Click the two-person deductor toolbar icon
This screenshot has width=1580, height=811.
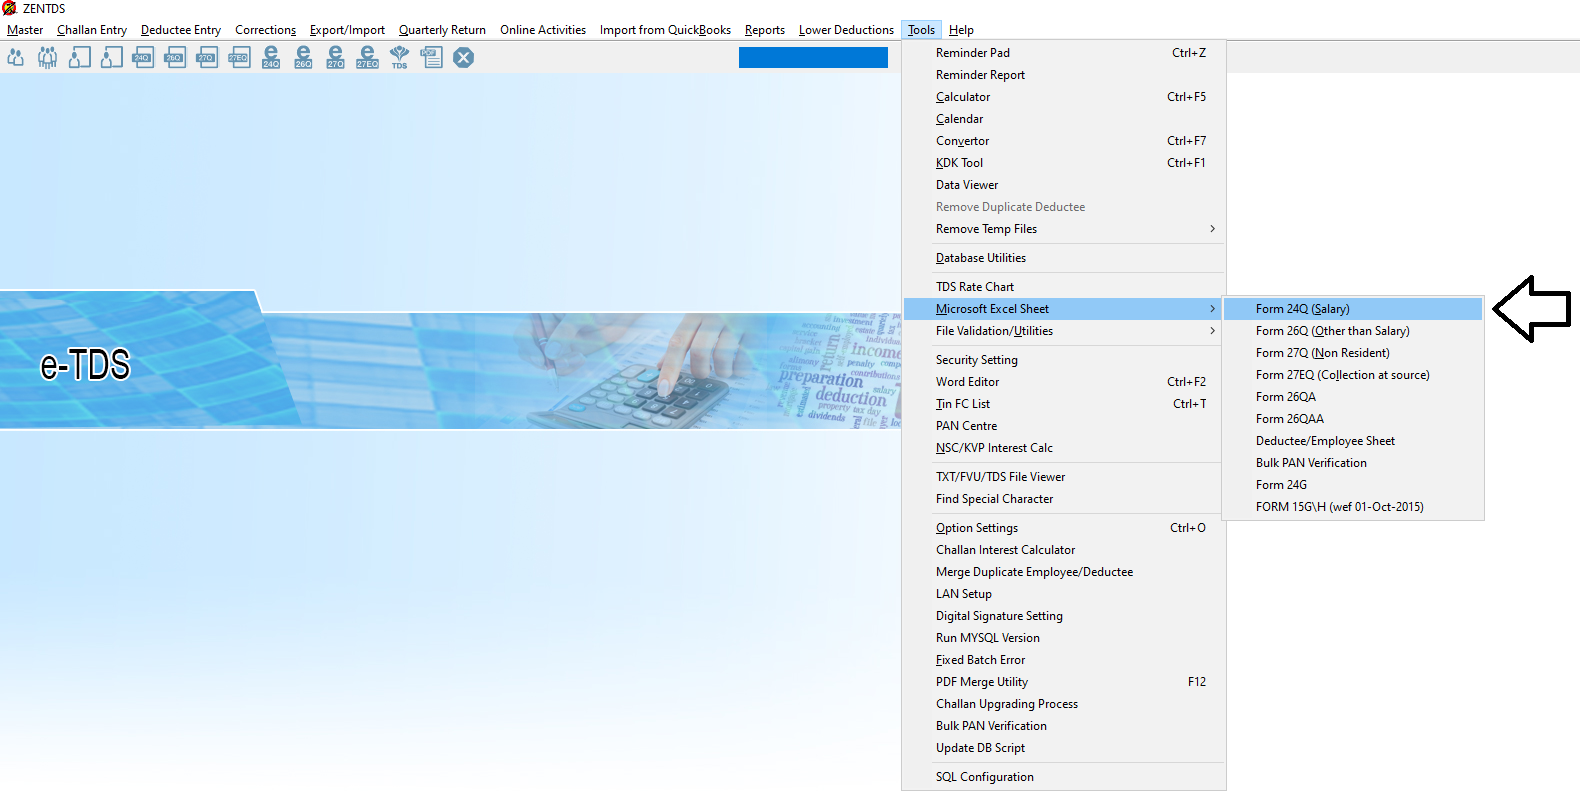[15, 57]
